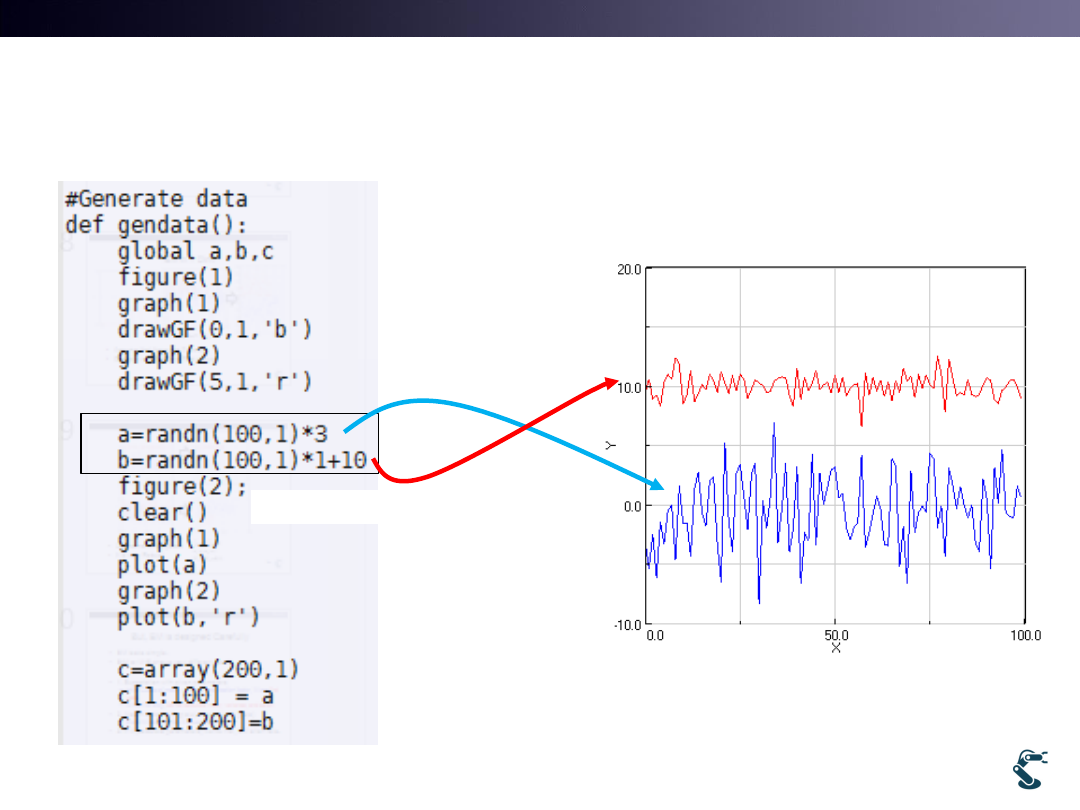Click the X axis title under the chart
The width and height of the screenshot is (1080, 810).
point(836,649)
